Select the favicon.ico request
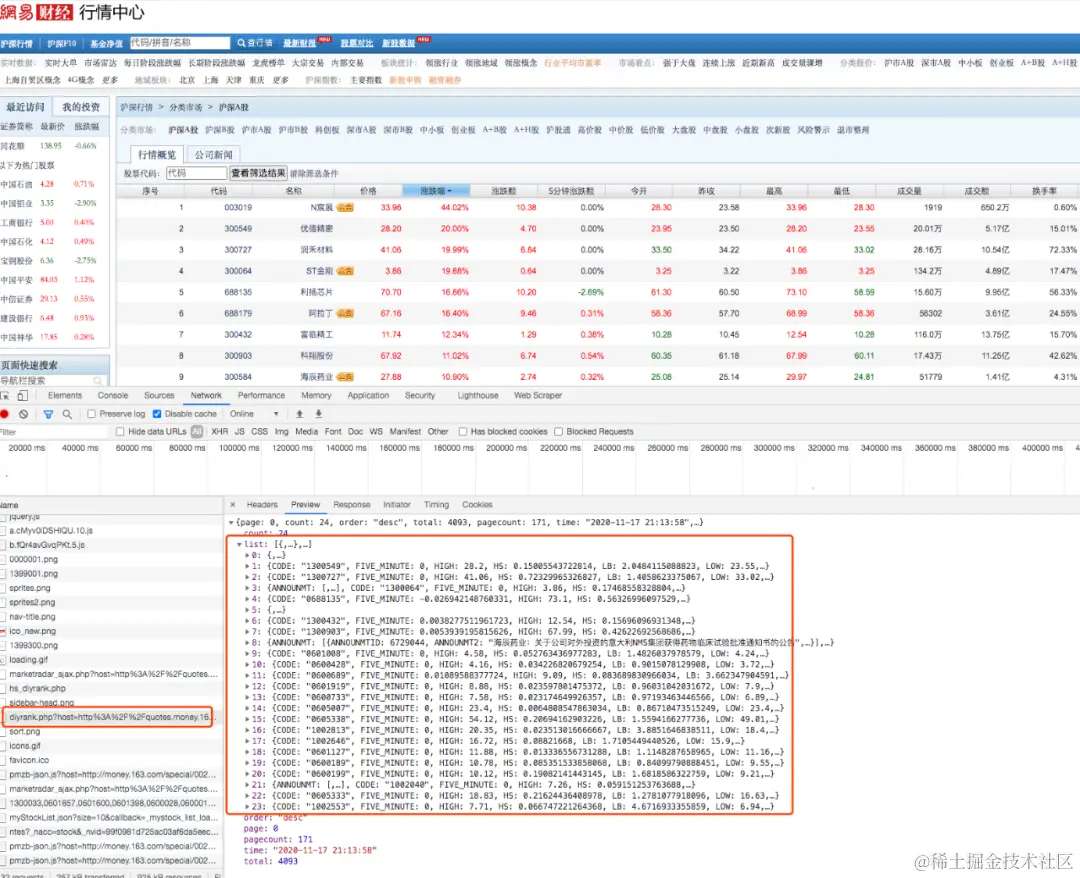Viewport: 1080px width, 878px height. (x=112, y=760)
